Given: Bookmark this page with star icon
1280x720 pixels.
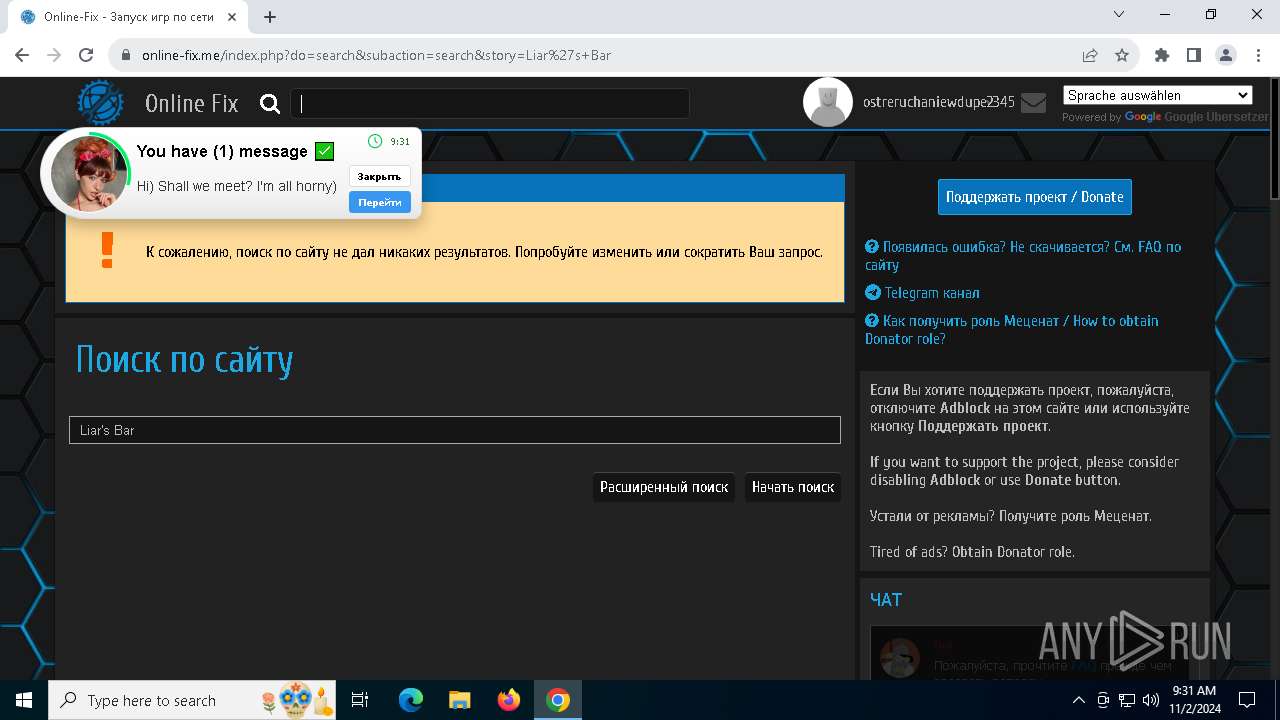Looking at the screenshot, I should click(x=1122, y=55).
